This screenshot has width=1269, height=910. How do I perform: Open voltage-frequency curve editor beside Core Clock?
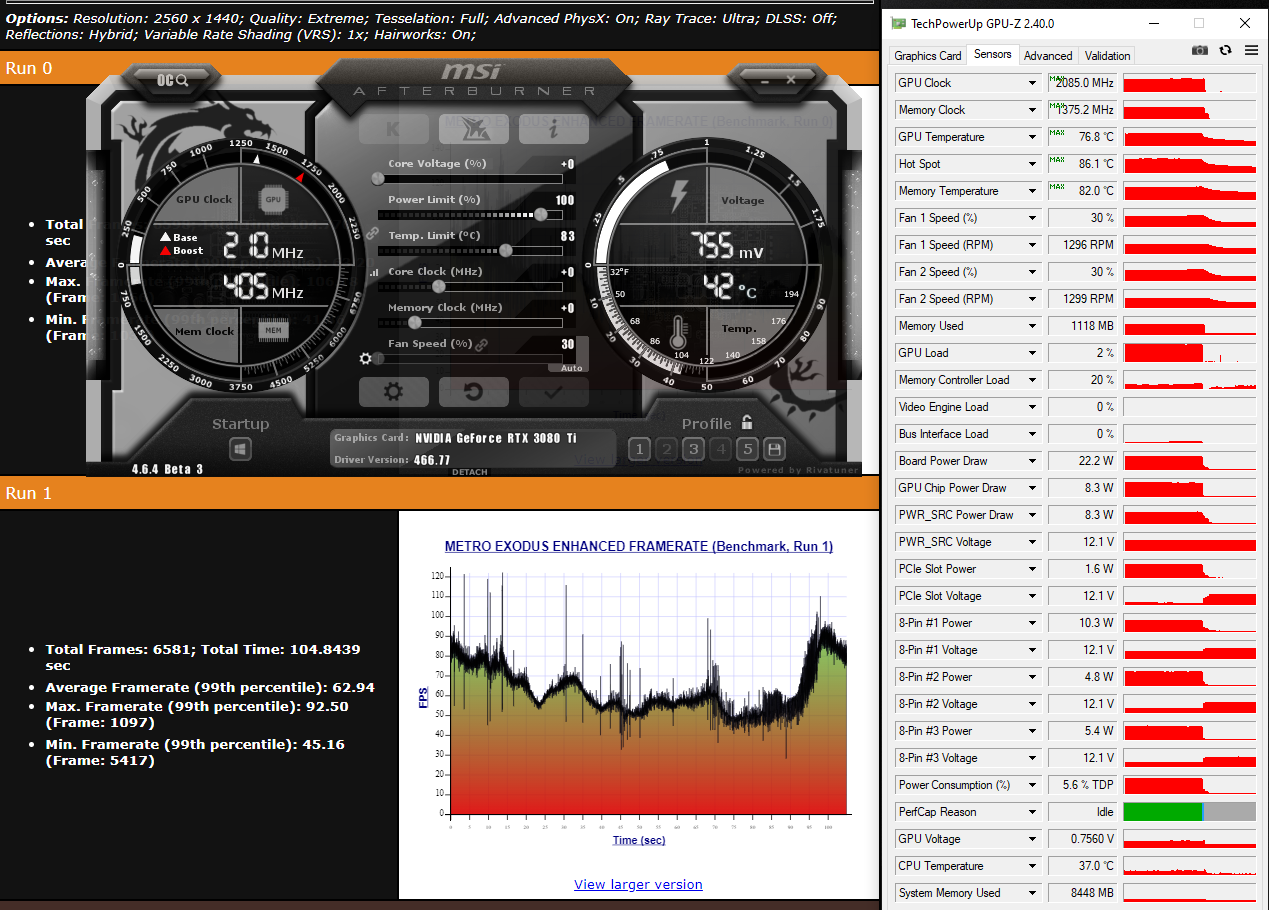click(375, 272)
